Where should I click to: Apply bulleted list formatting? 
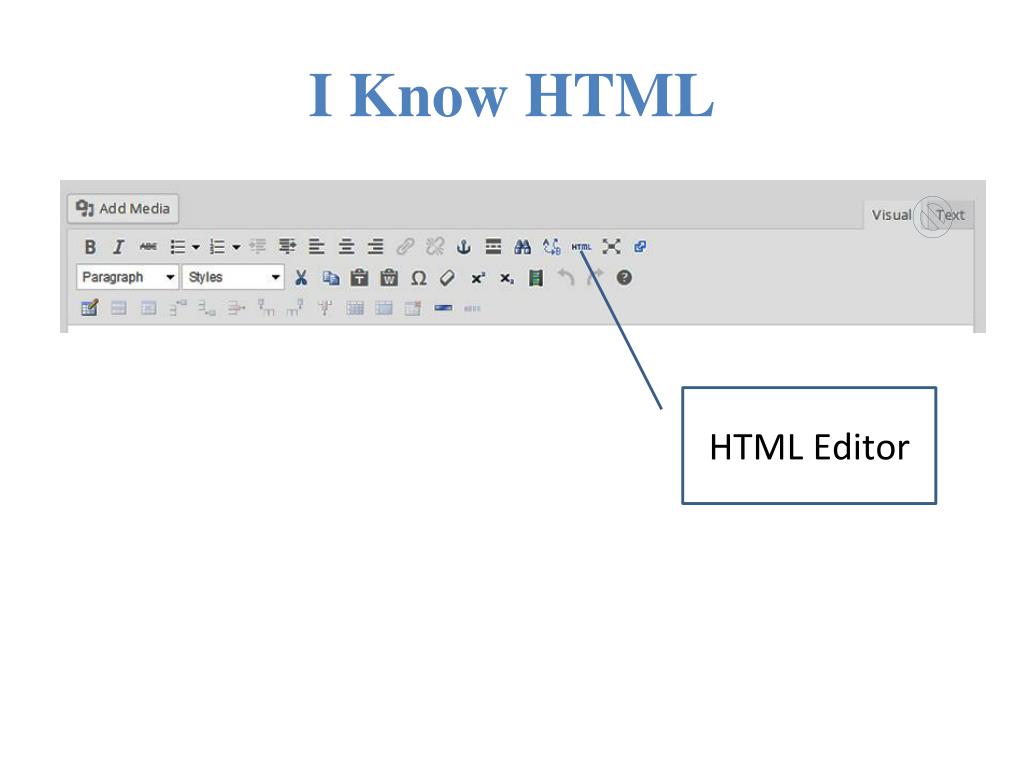(178, 247)
